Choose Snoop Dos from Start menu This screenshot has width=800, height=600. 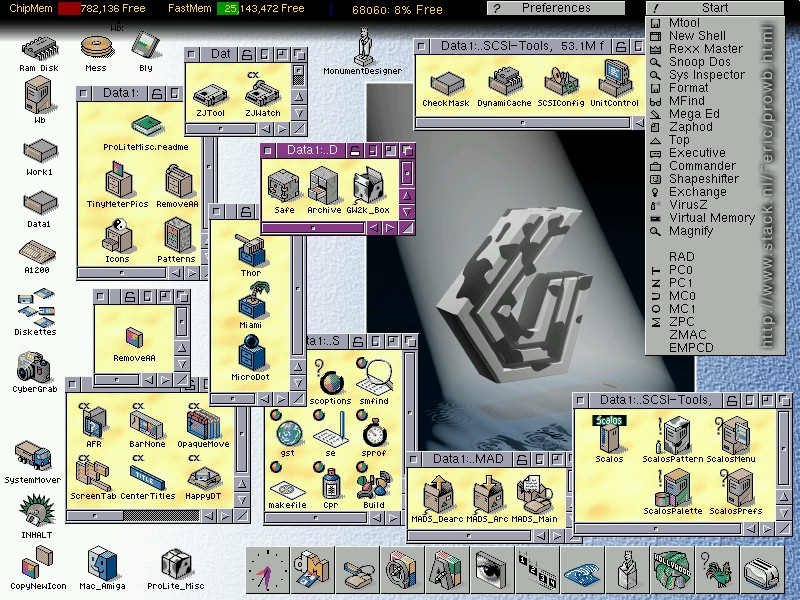coord(699,62)
